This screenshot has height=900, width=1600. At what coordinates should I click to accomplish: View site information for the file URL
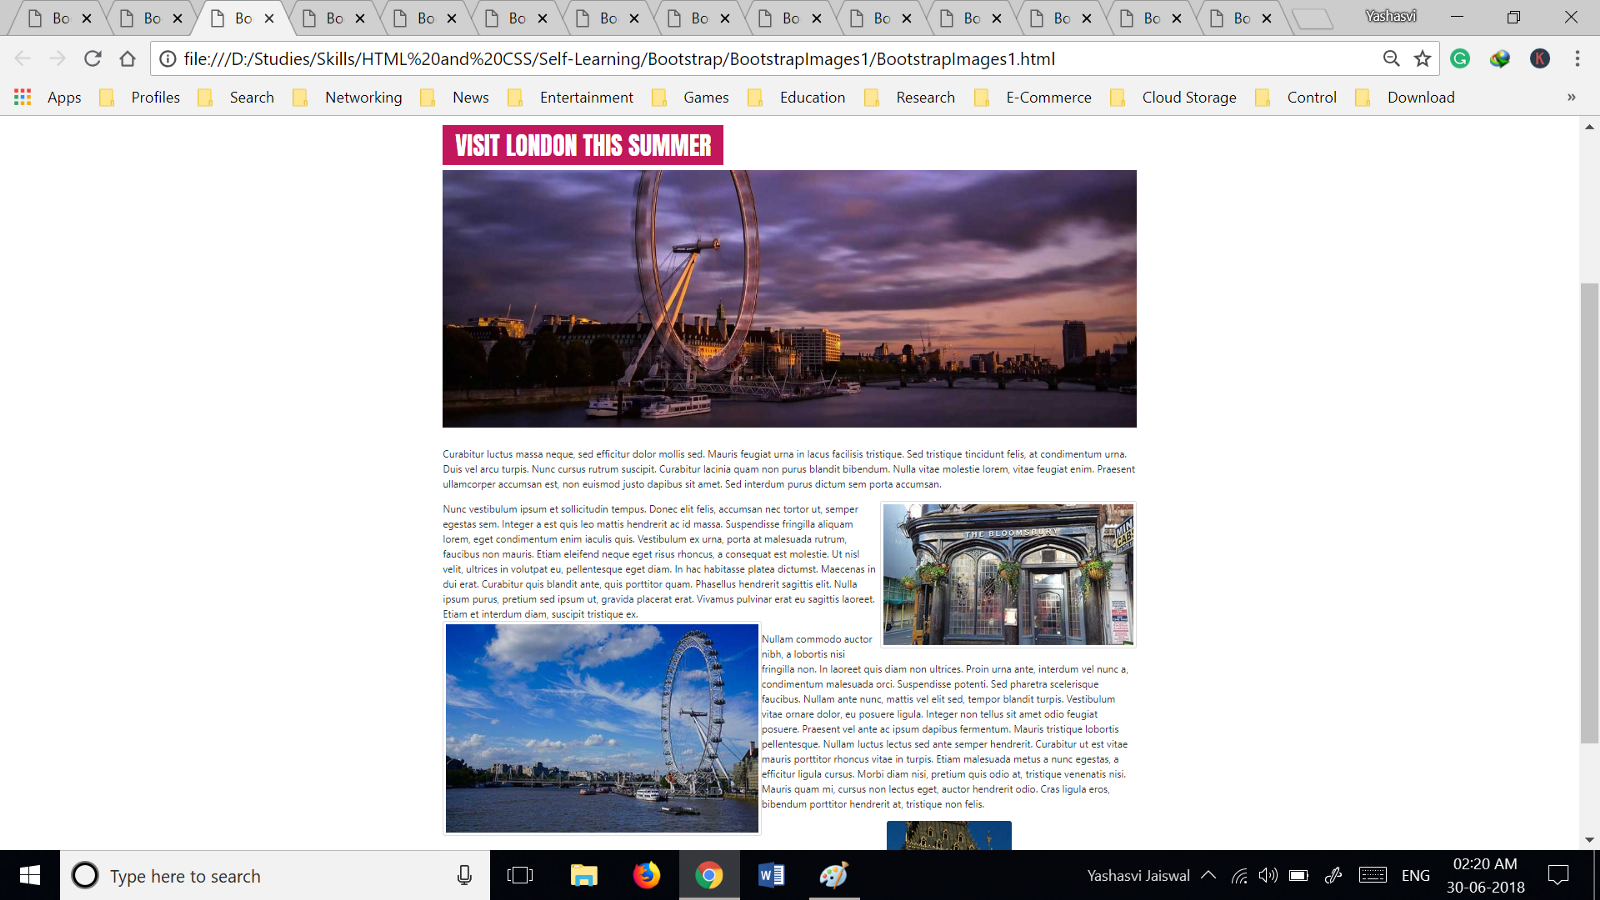point(168,59)
